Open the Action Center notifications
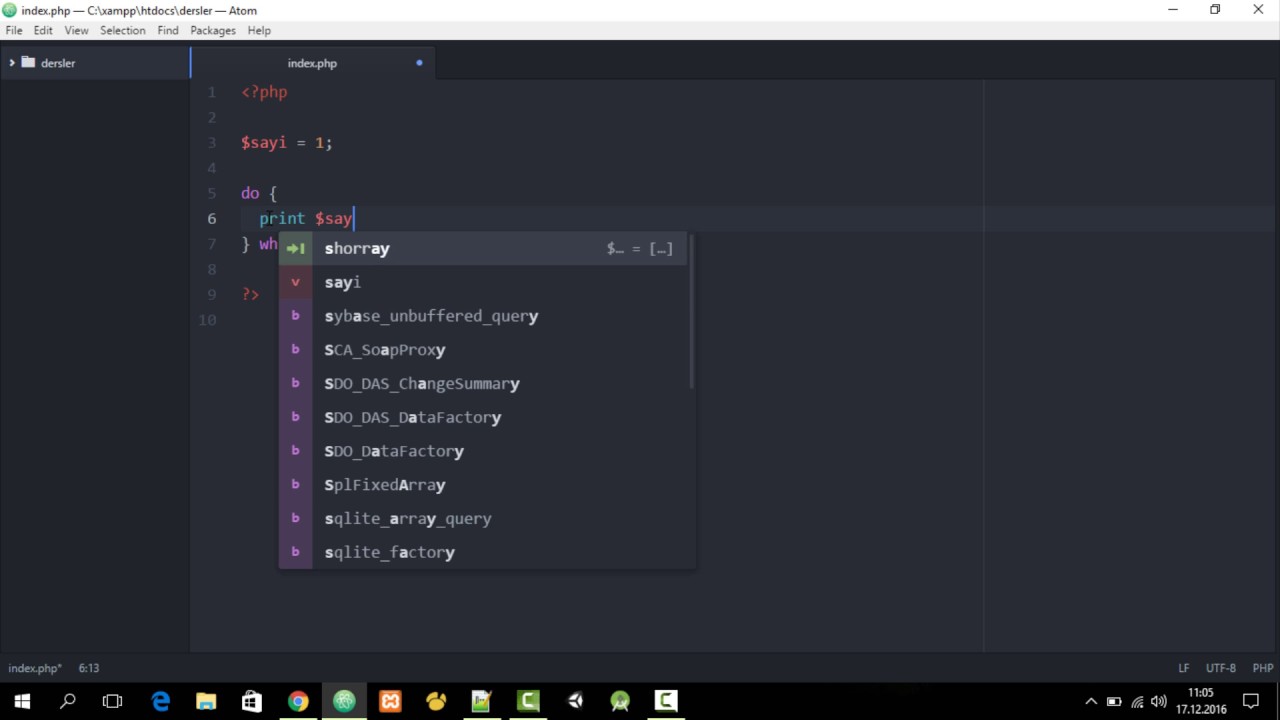 pyautogui.click(x=1251, y=701)
